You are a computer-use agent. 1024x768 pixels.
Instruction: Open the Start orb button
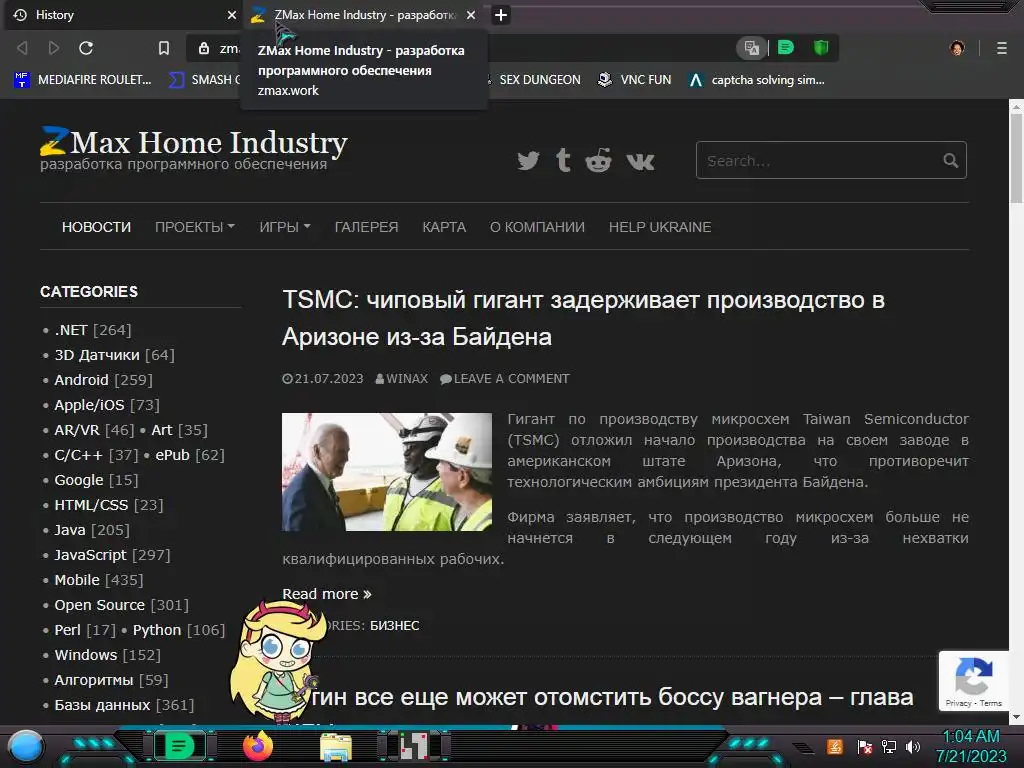point(26,746)
